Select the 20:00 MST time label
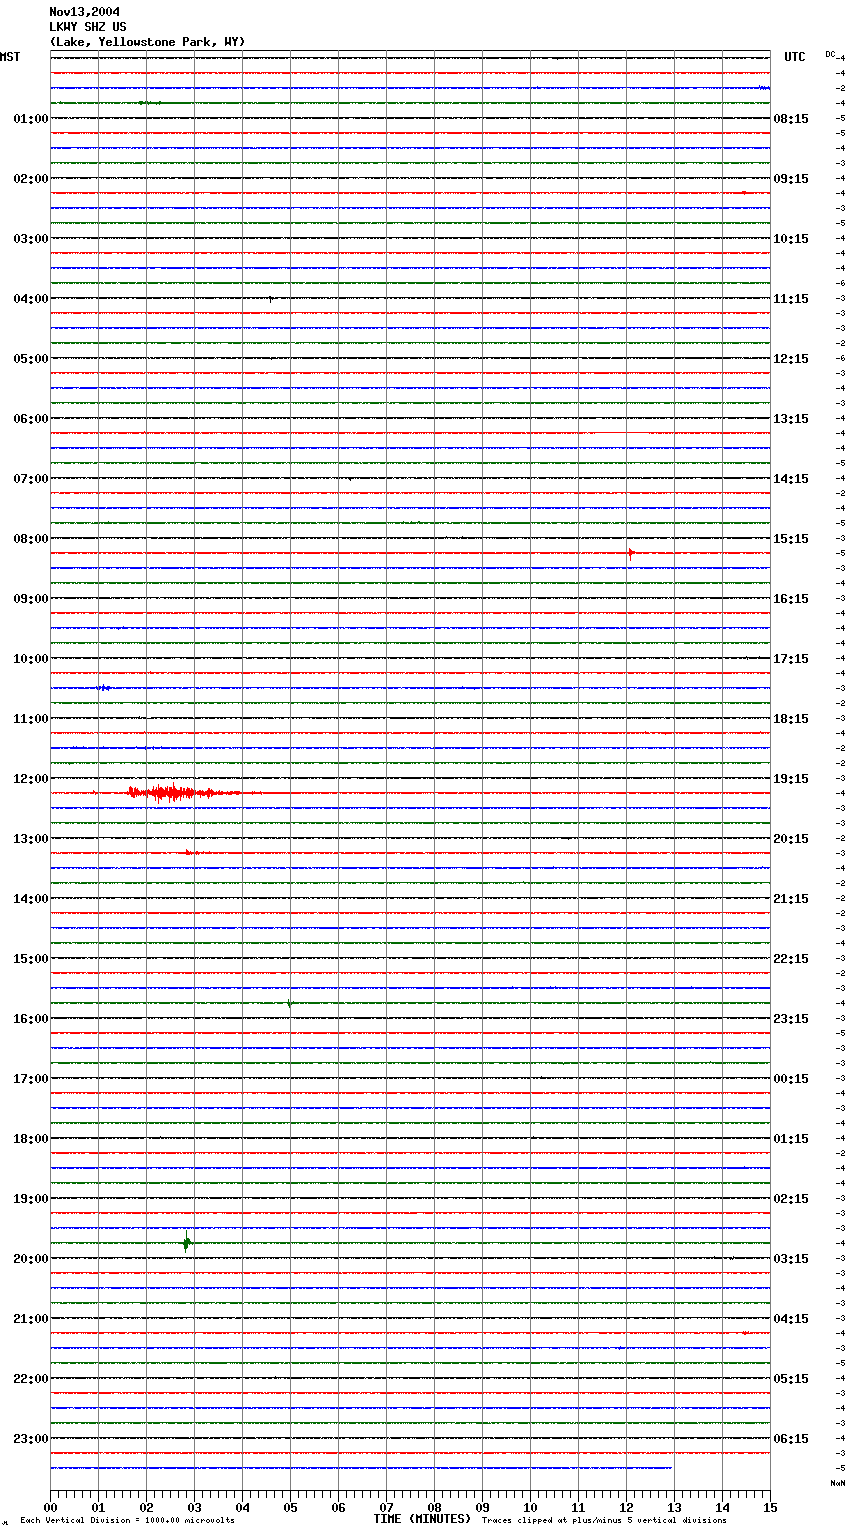The image size is (850, 1534). 30,1259
